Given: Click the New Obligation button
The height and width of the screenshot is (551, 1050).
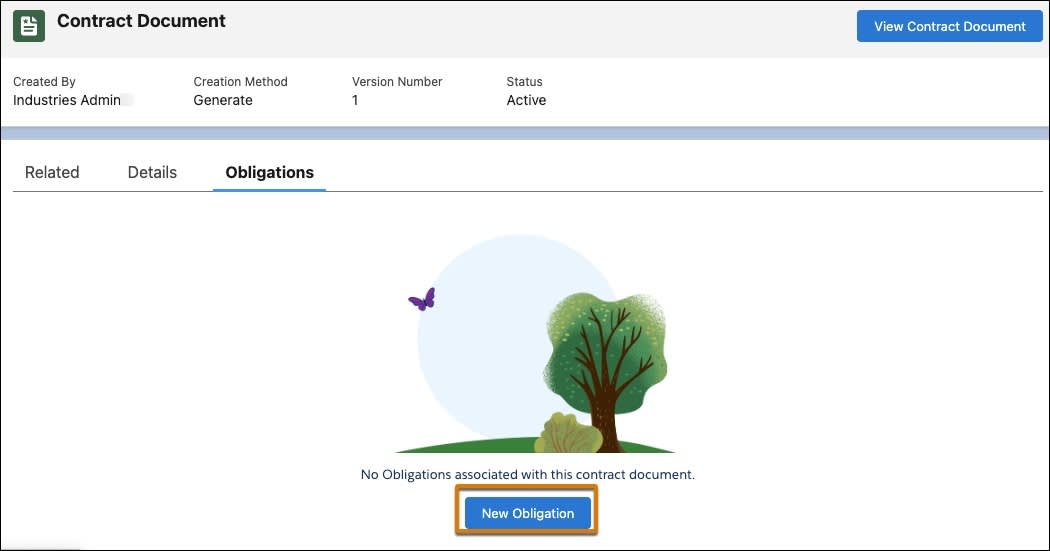Looking at the screenshot, I should pyautogui.click(x=528, y=513).
